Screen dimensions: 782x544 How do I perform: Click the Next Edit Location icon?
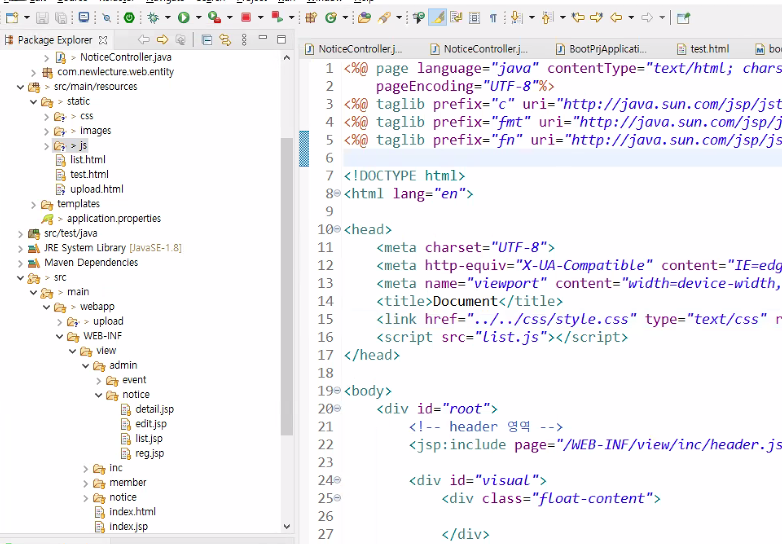coord(596,18)
